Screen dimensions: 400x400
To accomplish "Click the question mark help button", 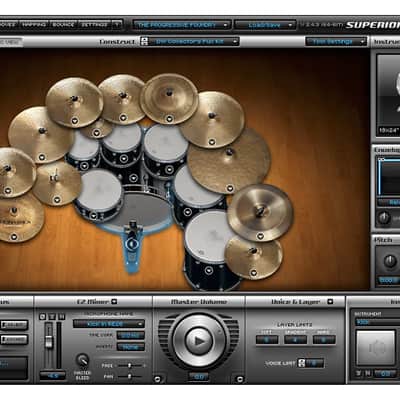I will pos(117,25).
